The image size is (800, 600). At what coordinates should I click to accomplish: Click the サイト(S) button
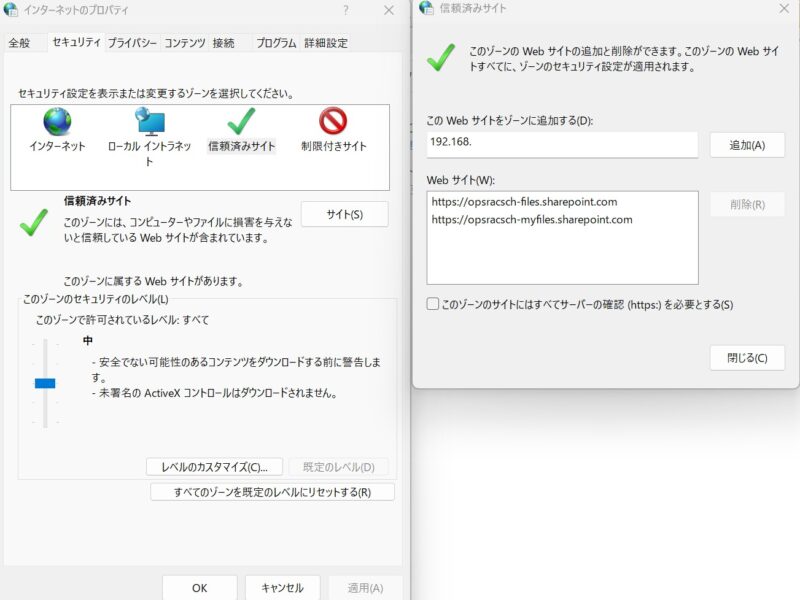pyautogui.click(x=344, y=214)
